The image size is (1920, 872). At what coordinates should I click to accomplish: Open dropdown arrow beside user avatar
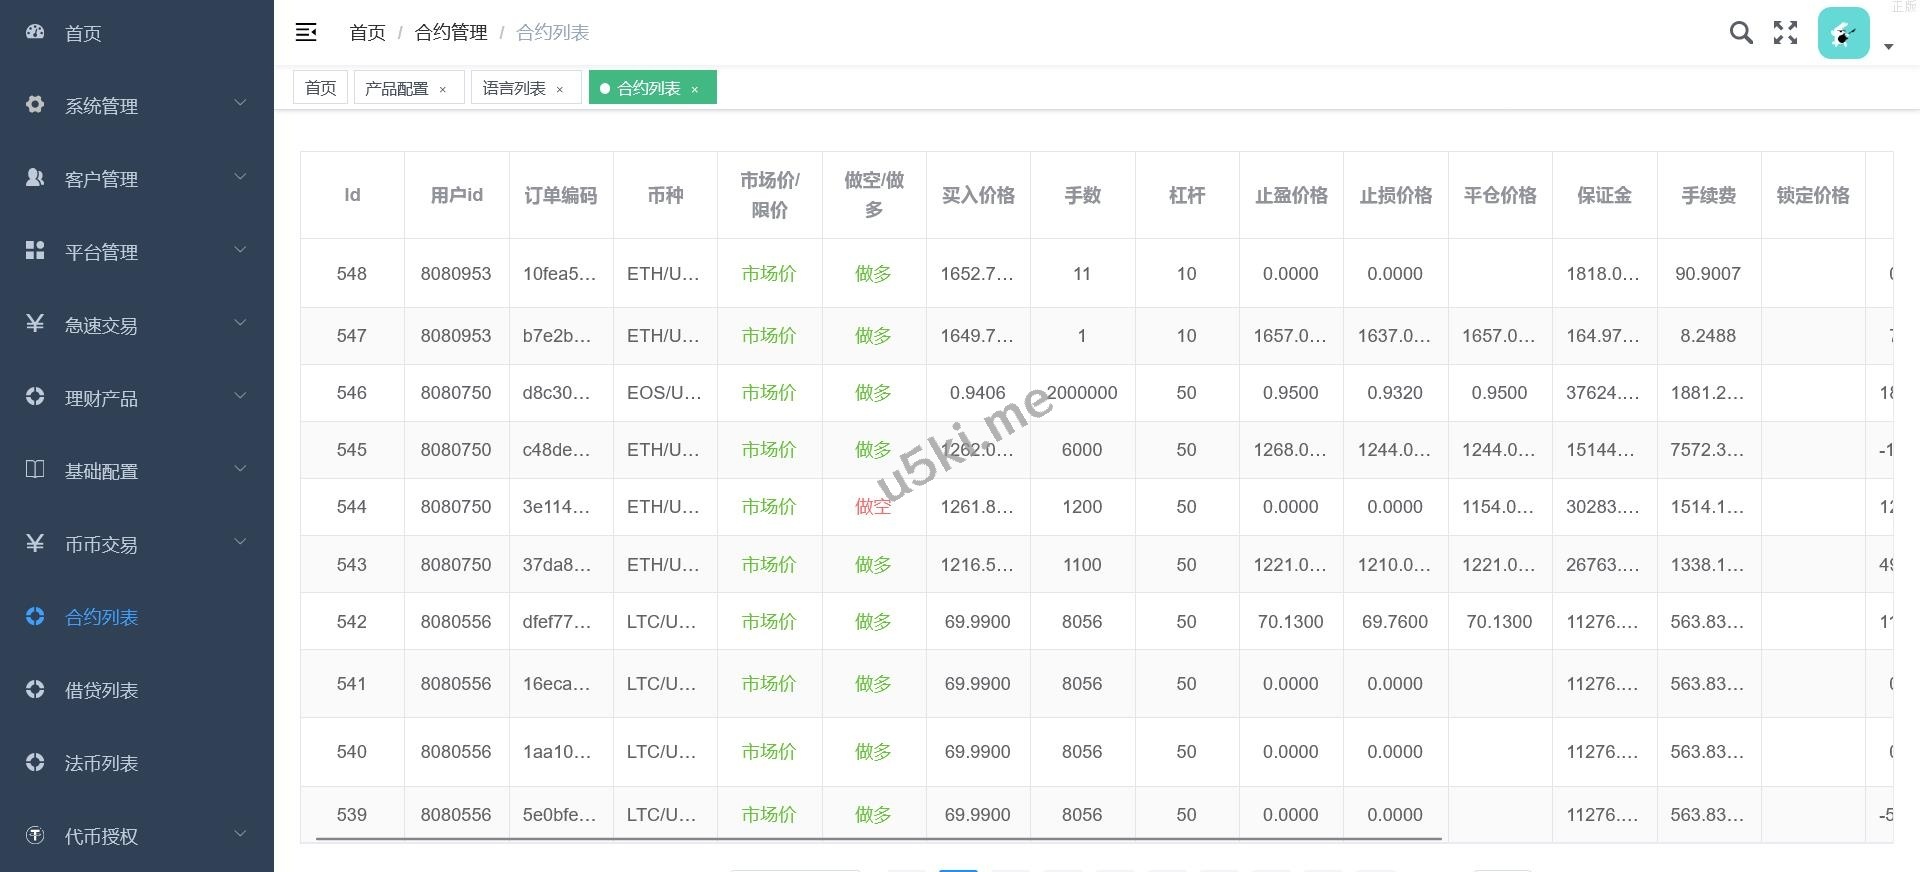pyautogui.click(x=1888, y=47)
